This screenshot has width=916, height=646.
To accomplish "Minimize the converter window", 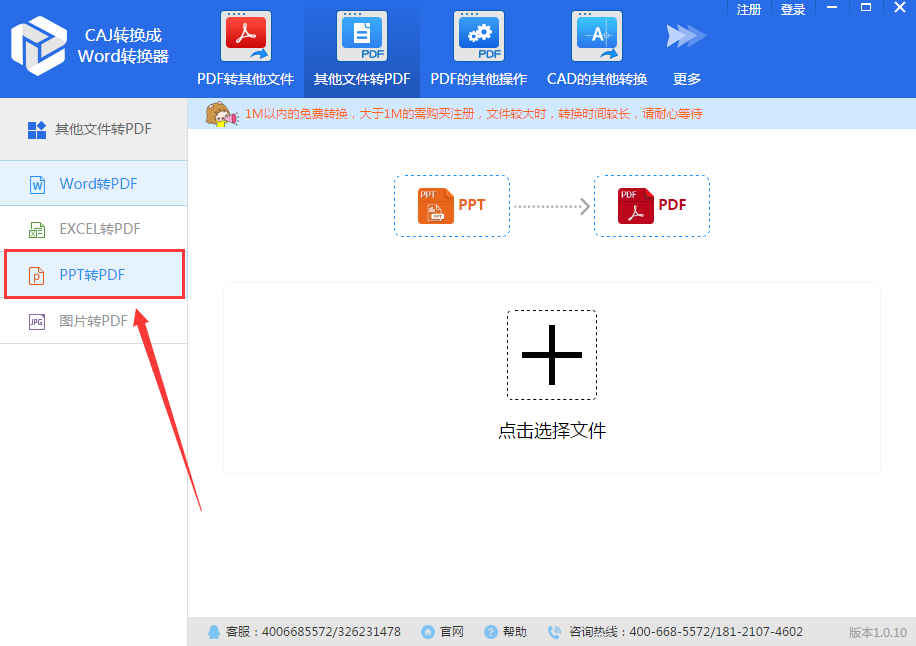I will click(832, 8).
